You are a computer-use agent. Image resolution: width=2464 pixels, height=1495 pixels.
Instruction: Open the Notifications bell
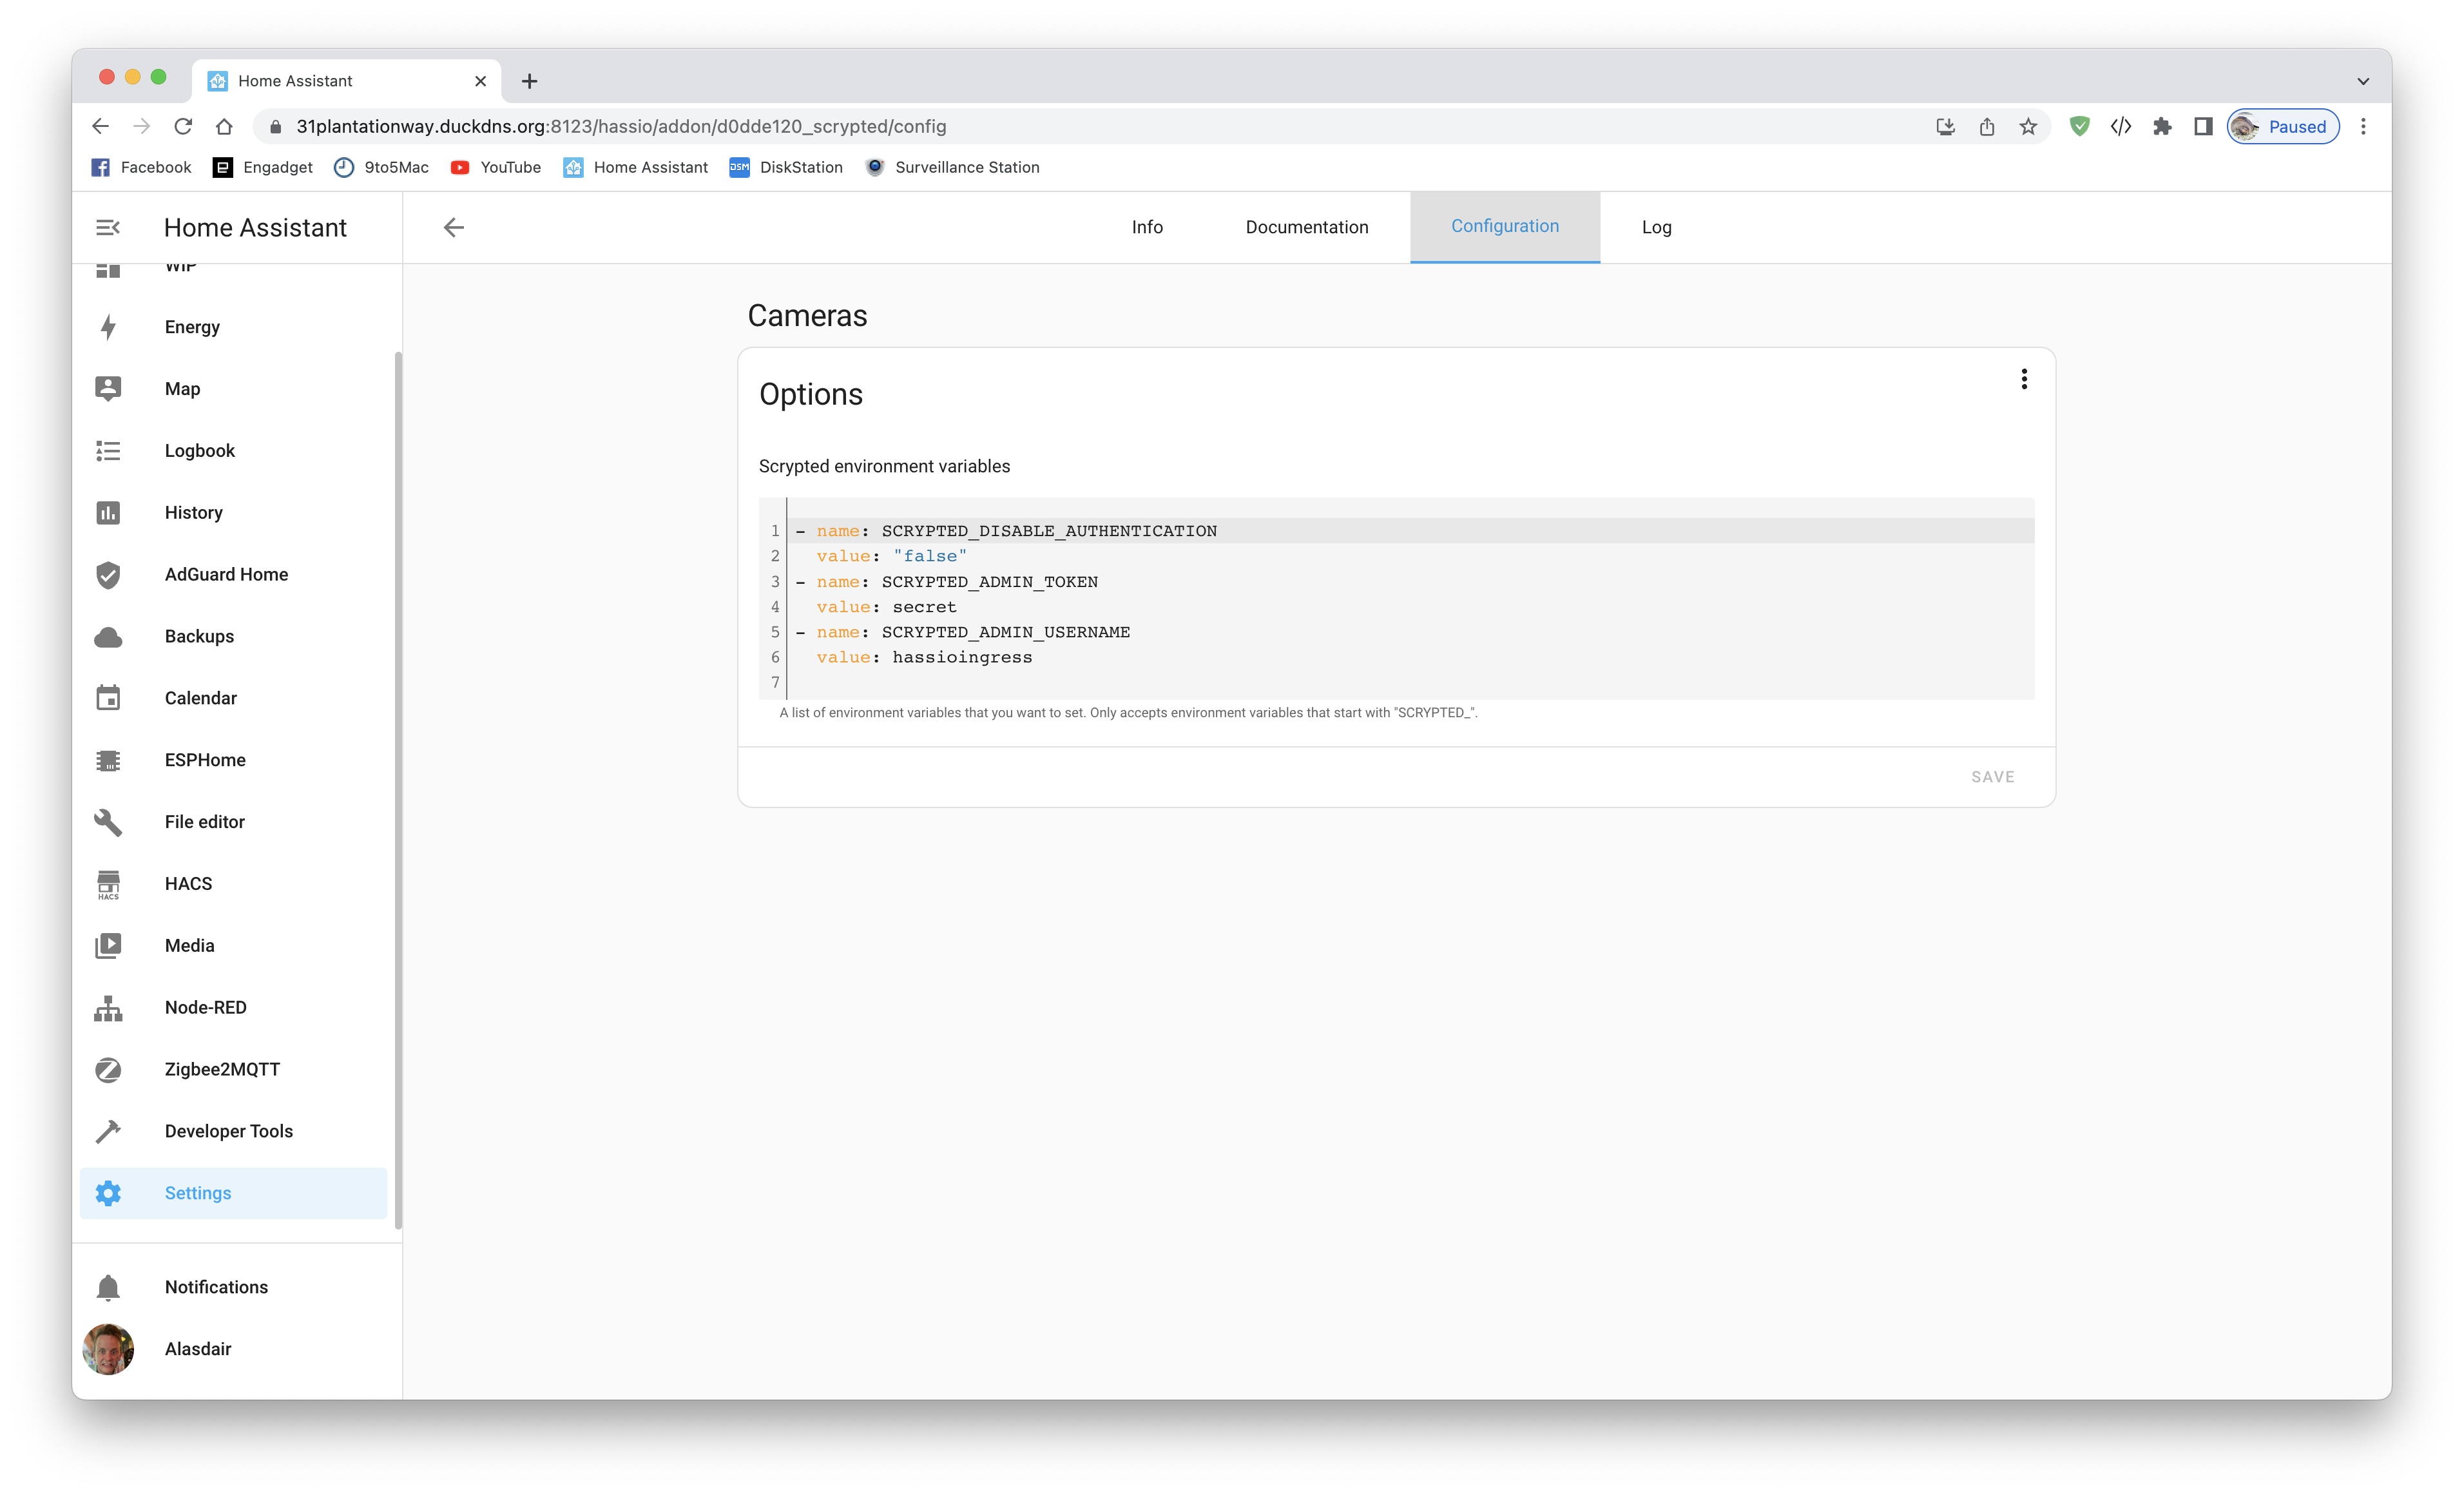(x=108, y=1287)
